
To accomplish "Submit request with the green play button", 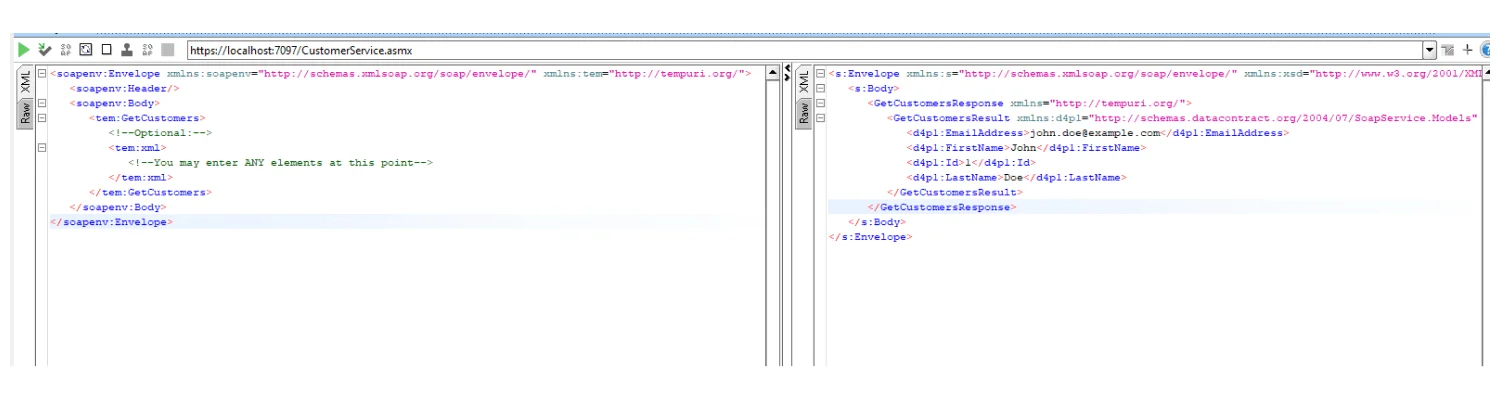I will coord(23,49).
